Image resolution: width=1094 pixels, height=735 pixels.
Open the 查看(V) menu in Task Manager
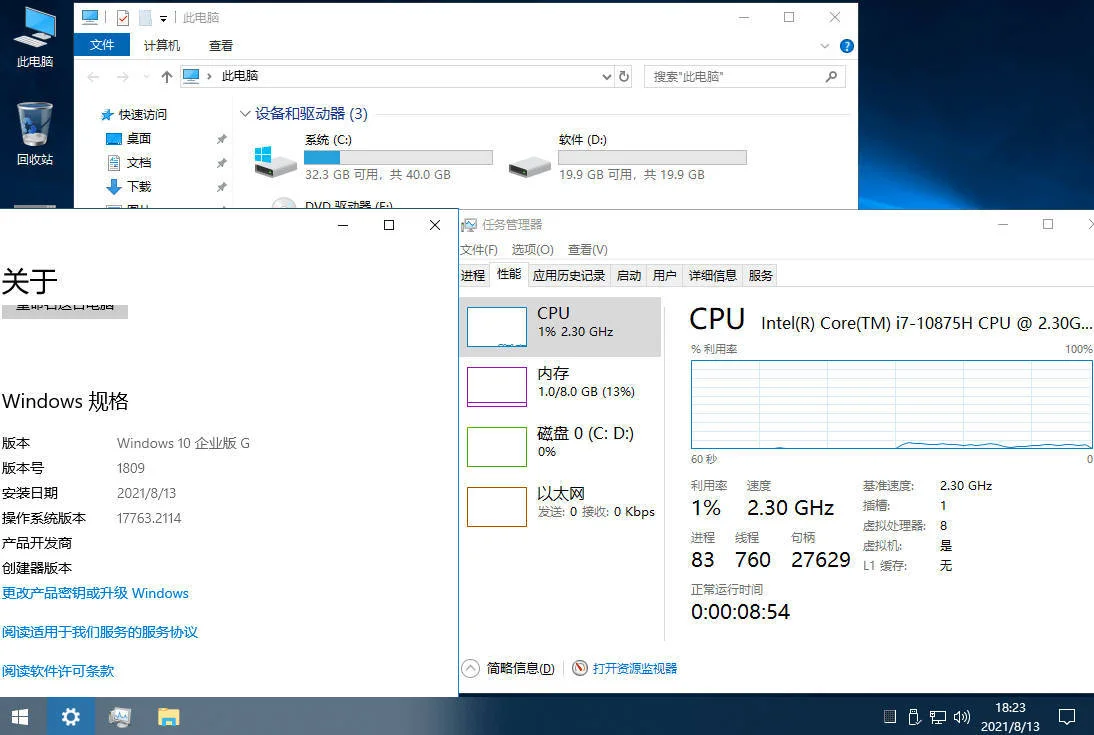[x=586, y=250]
